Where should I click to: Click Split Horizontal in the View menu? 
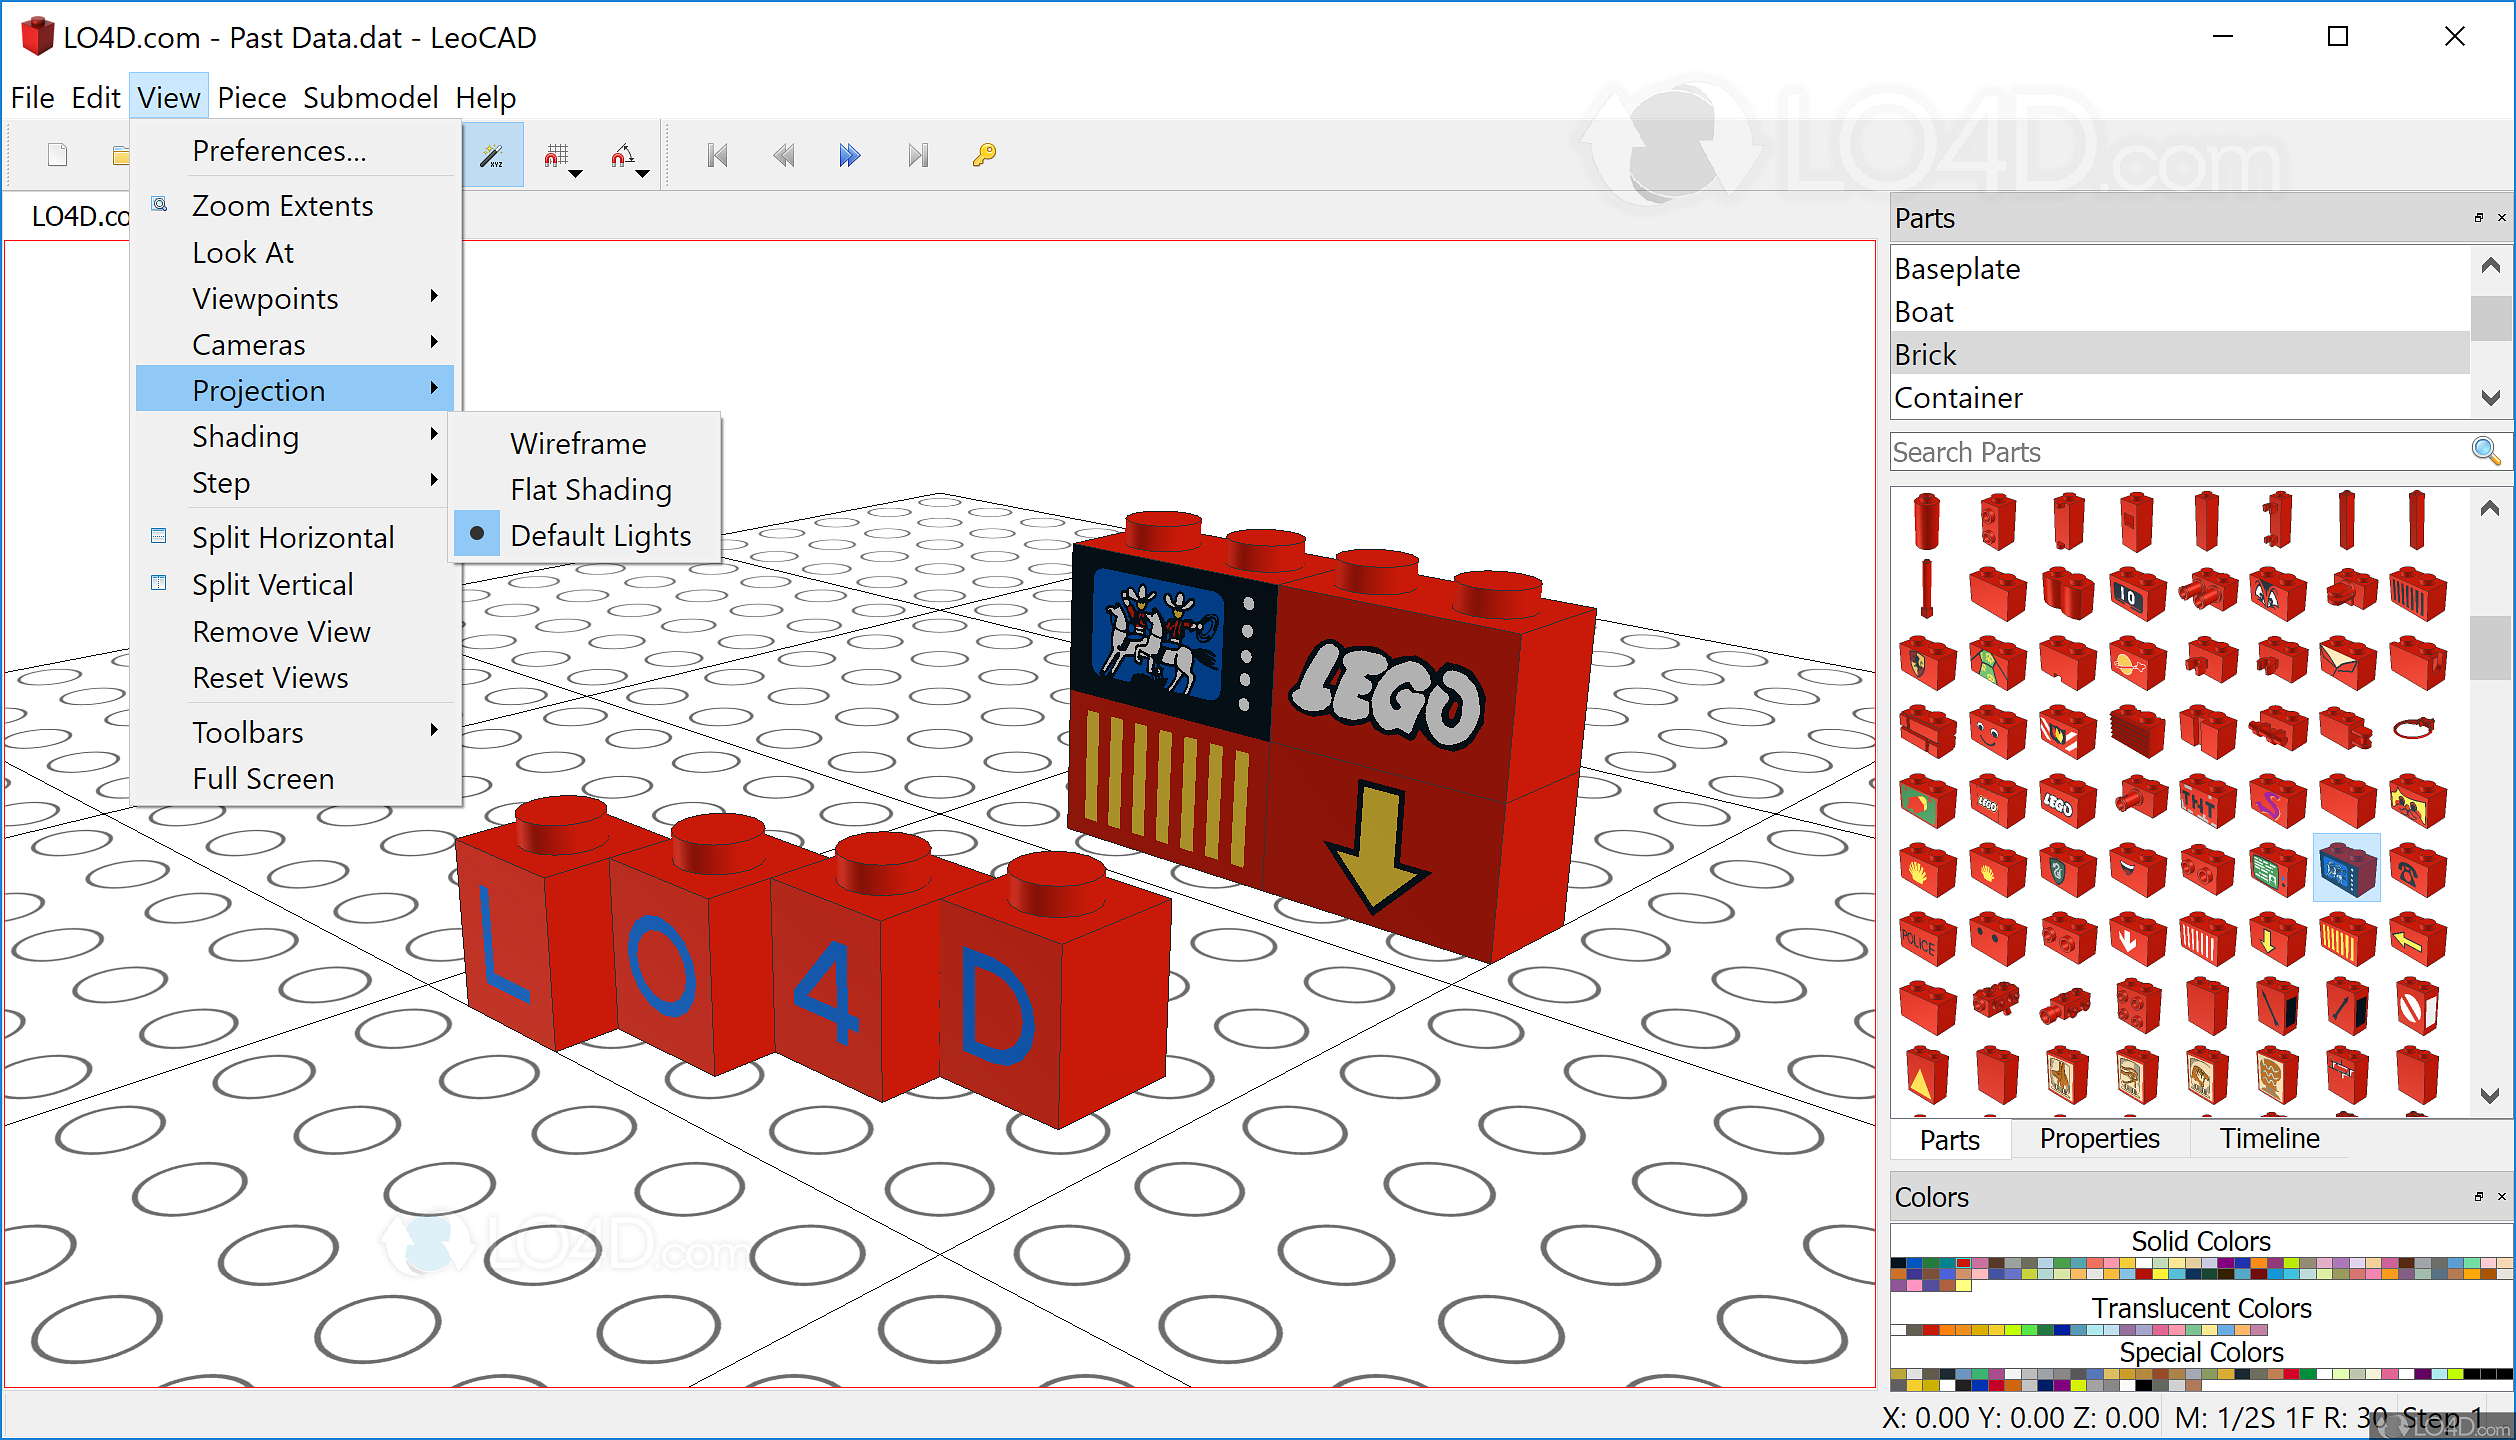(x=292, y=538)
